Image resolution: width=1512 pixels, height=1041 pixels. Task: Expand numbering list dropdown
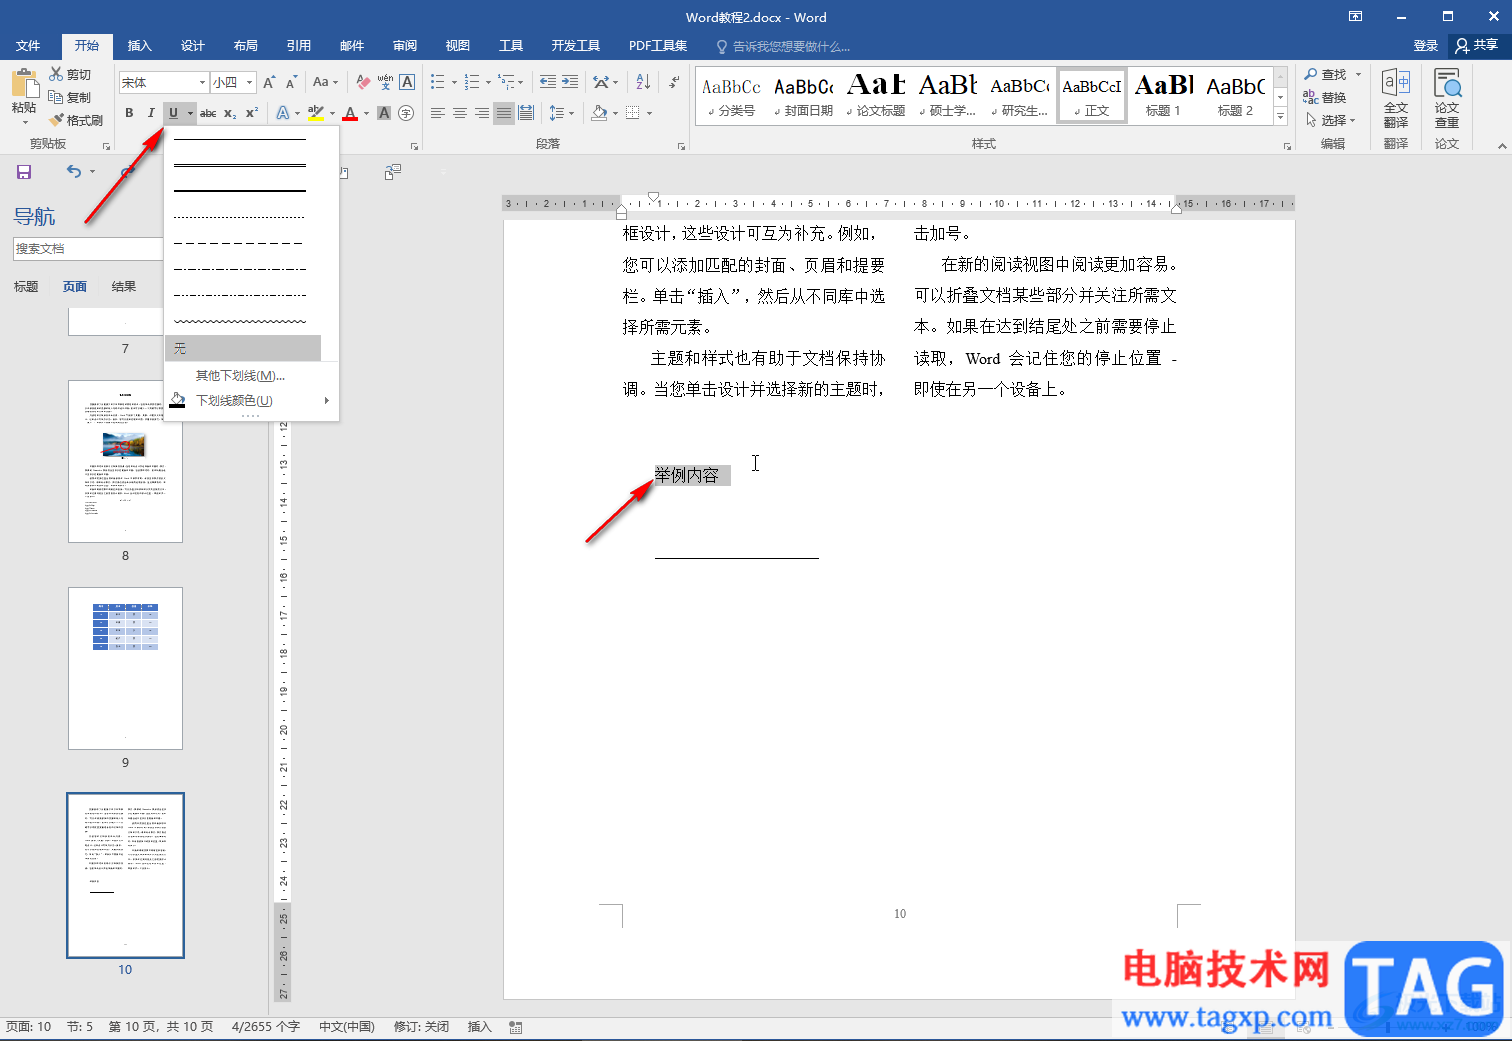coord(488,82)
